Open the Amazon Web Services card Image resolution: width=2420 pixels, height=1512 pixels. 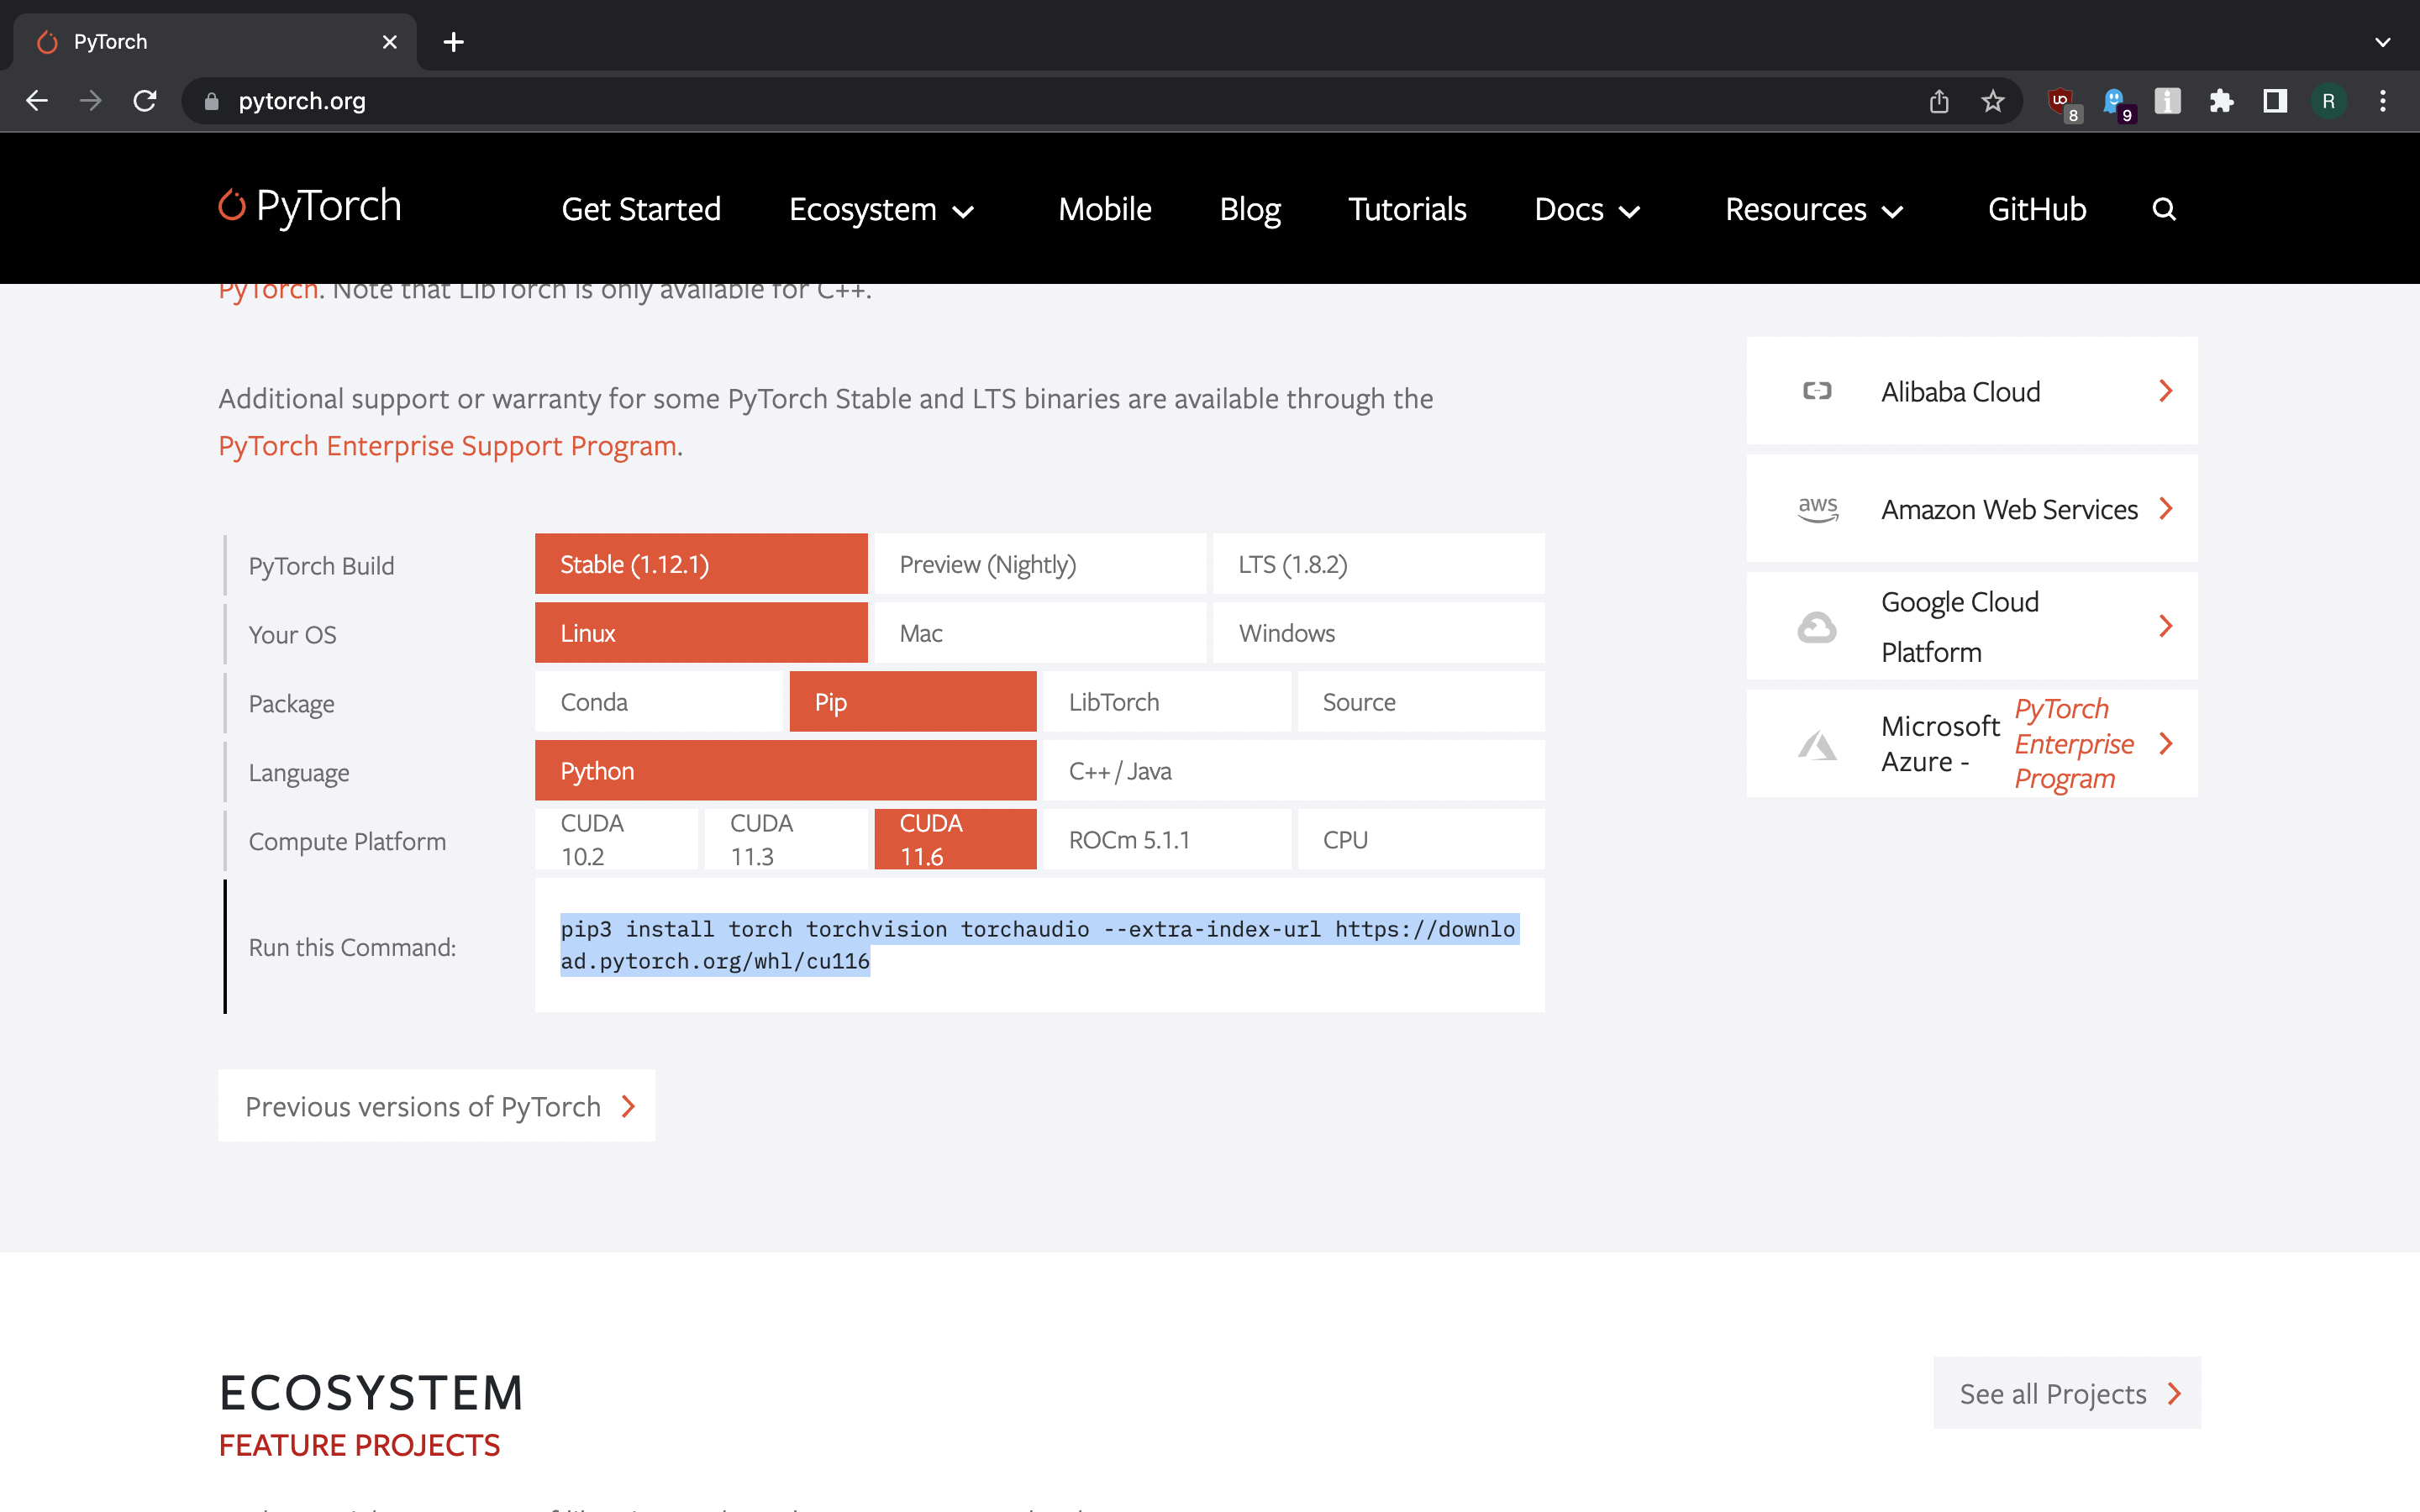1971,509
